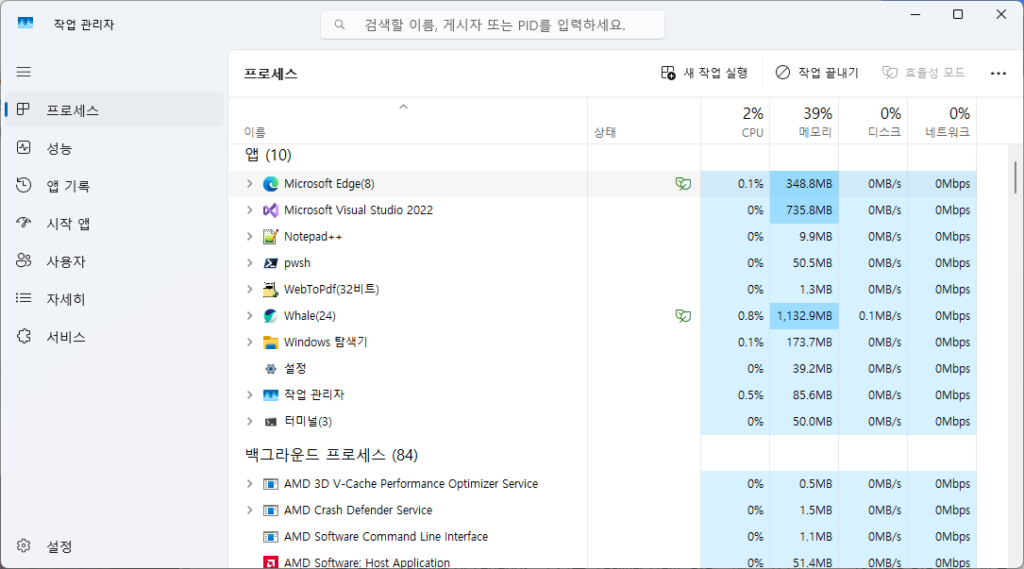Sort by the 상태 column header
This screenshot has width=1024, height=569.
(x=644, y=121)
